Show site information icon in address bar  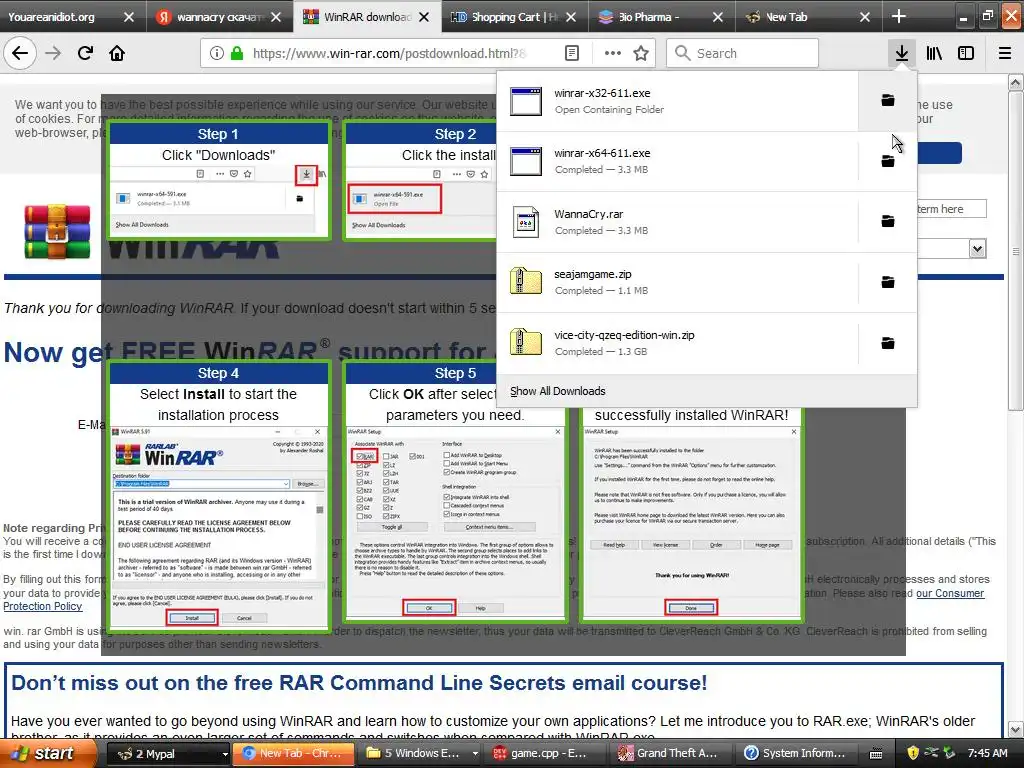217,53
